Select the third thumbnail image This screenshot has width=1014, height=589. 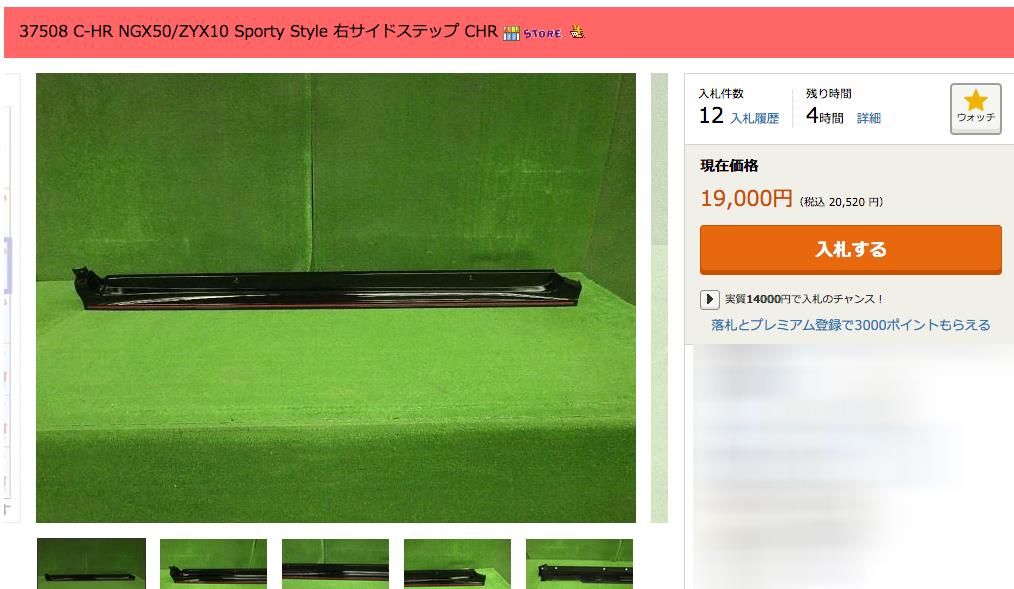[335, 564]
